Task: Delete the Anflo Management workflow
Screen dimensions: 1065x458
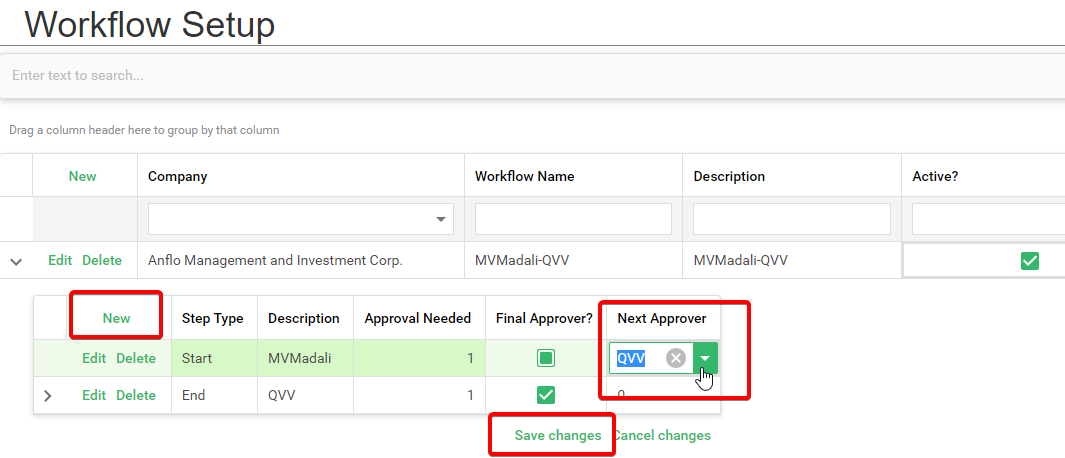Action: point(102,260)
